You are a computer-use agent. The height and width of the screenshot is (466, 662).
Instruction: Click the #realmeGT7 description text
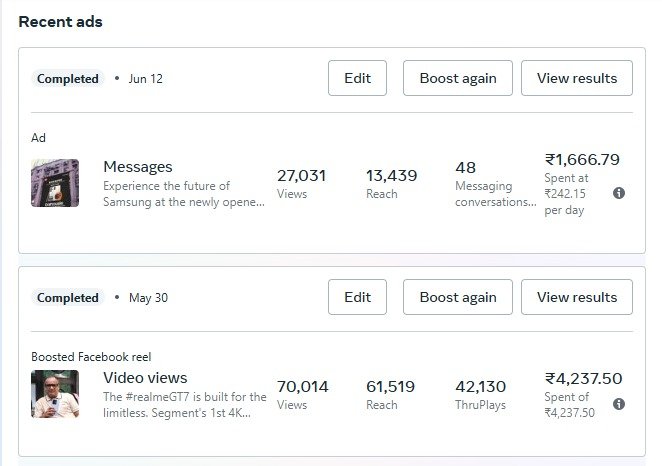click(185, 405)
